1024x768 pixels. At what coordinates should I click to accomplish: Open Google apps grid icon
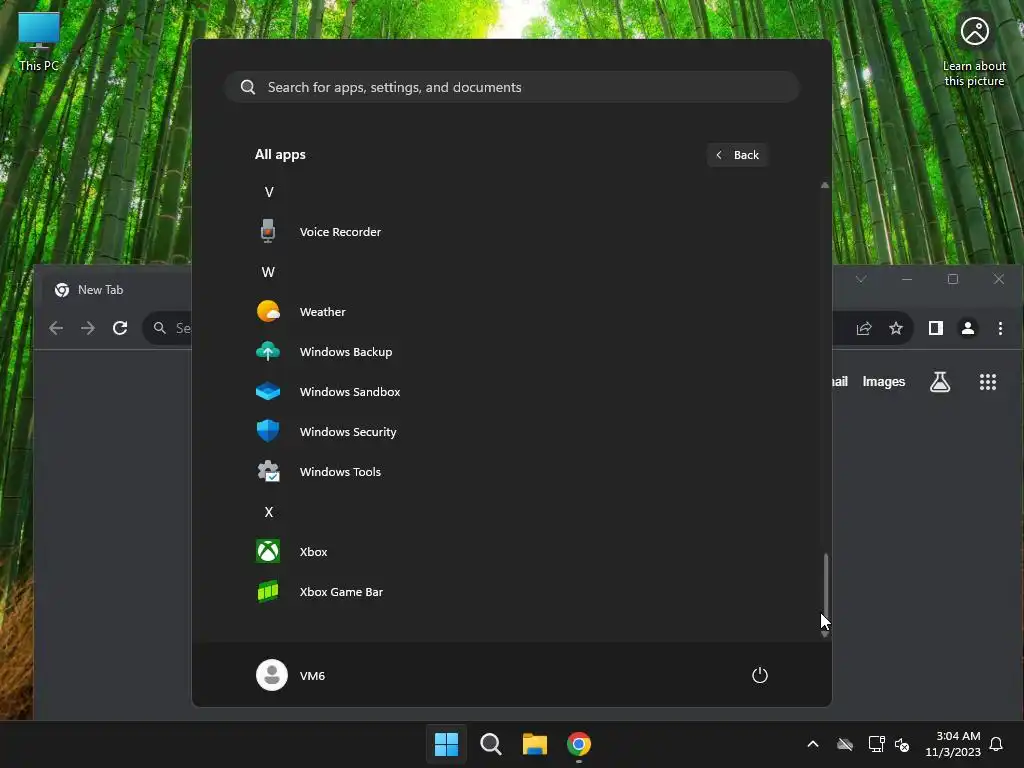[x=988, y=382]
